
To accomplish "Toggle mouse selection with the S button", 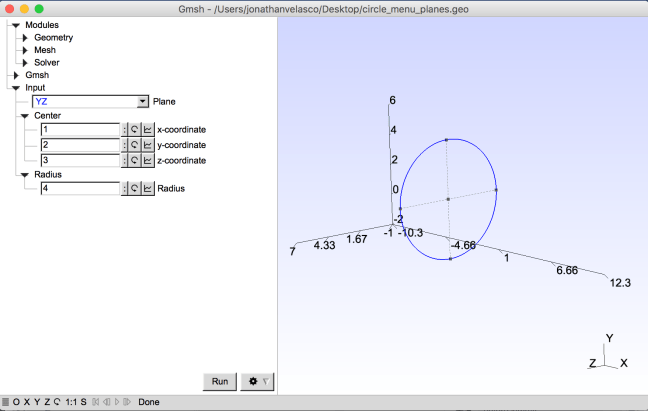I will click(83, 402).
